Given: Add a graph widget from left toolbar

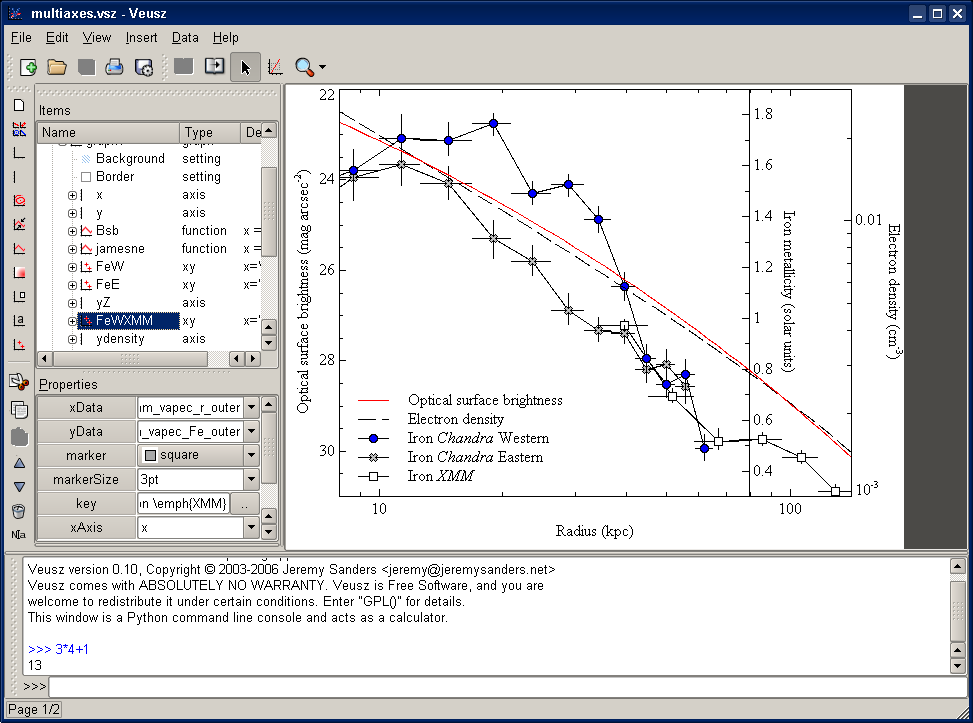Looking at the screenshot, I should point(19,153).
